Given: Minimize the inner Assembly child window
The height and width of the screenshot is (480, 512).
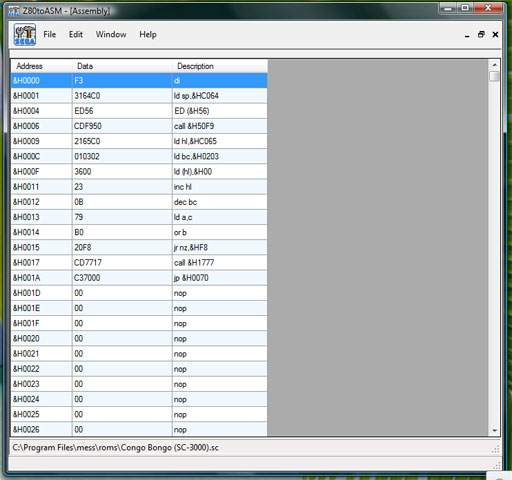Looking at the screenshot, I should click(467, 35).
